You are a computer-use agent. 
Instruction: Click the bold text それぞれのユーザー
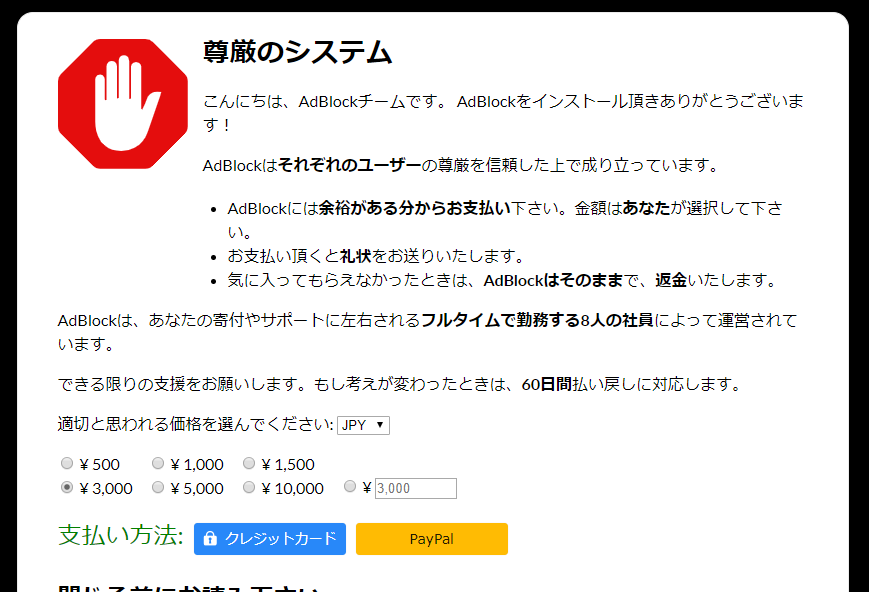(350, 165)
